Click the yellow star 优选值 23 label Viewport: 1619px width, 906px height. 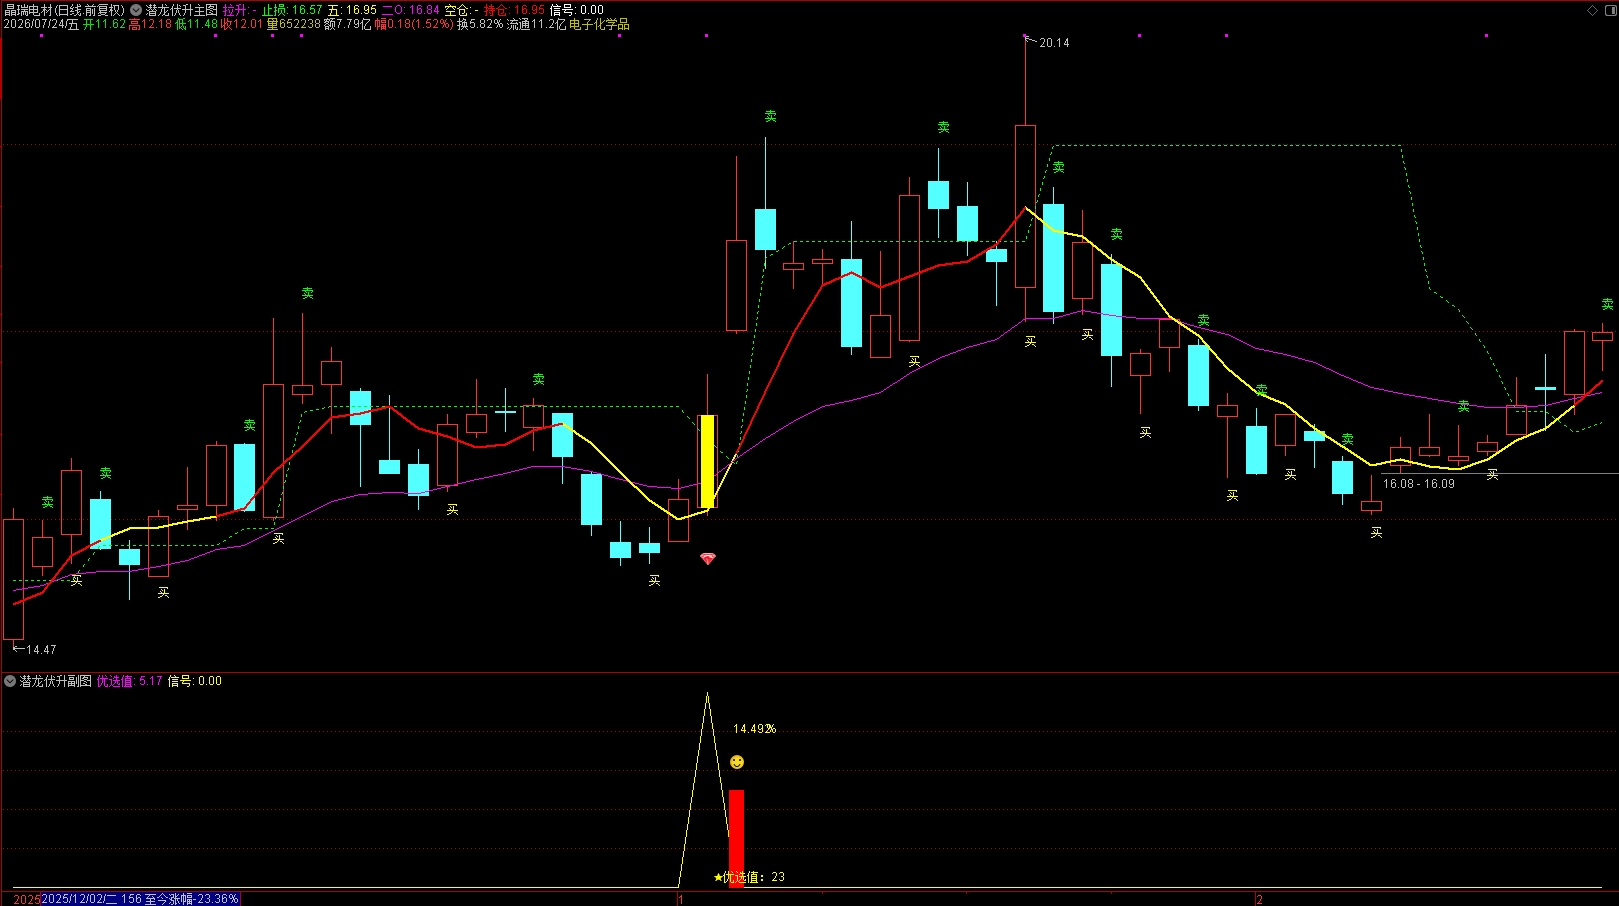(x=749, y=877)
